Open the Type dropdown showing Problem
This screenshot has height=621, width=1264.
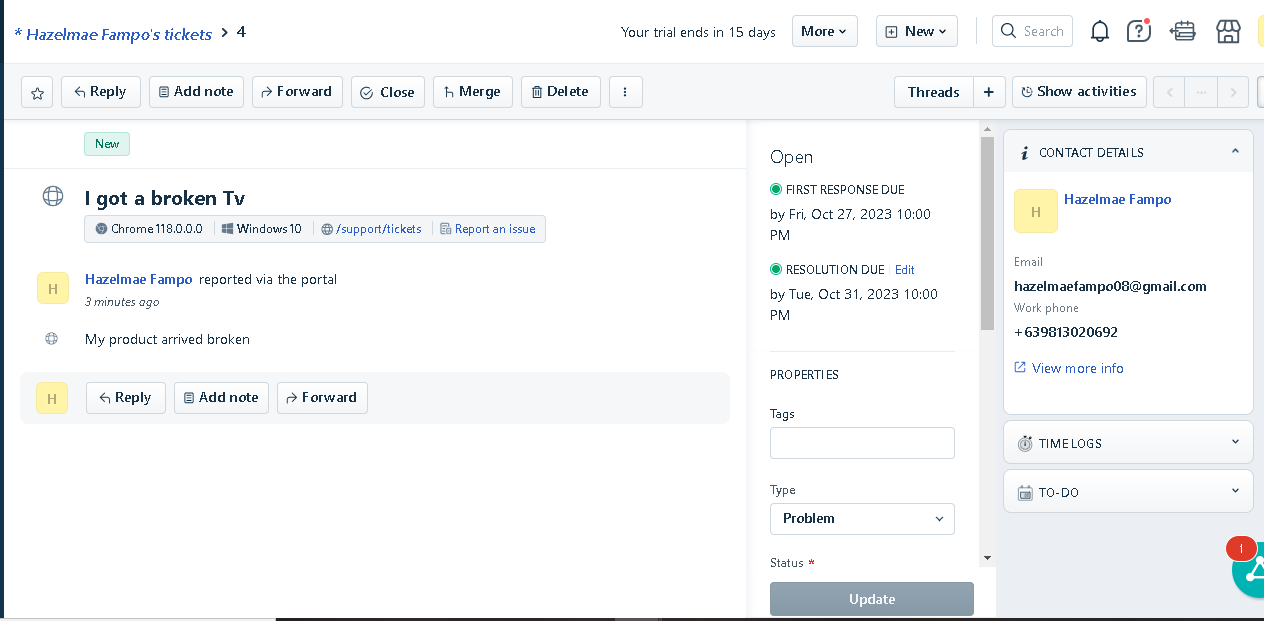click(x=862, y=519)
